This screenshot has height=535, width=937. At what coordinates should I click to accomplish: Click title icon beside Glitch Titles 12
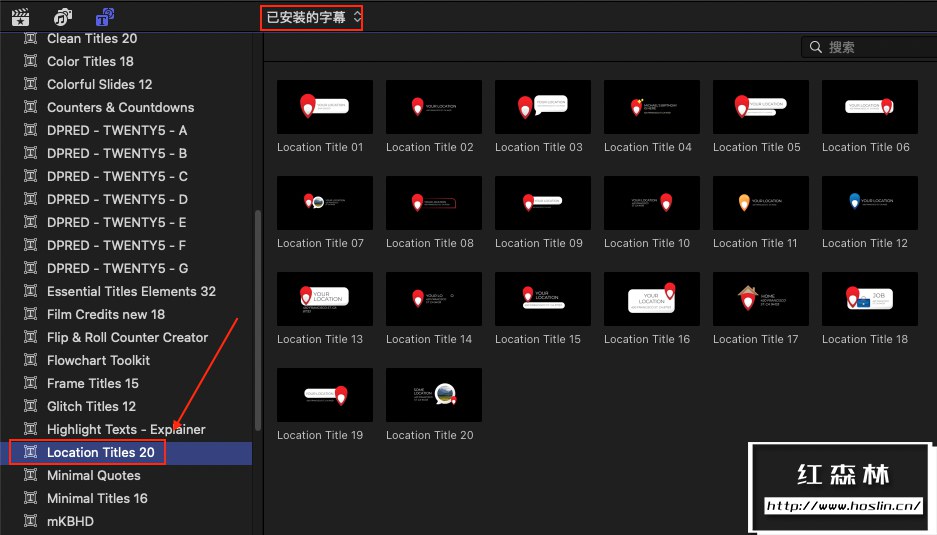pyautogui.click(x=30, y=405)
